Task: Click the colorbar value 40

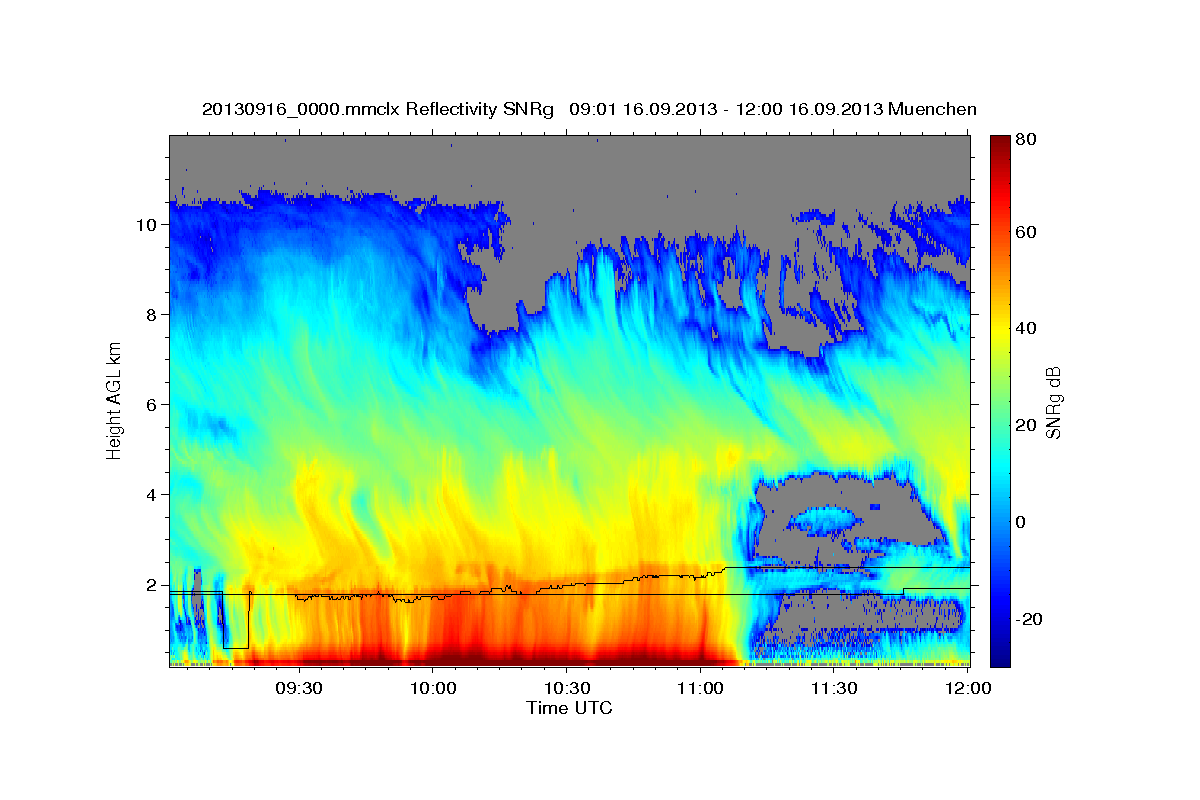Action: (1025, 329)
